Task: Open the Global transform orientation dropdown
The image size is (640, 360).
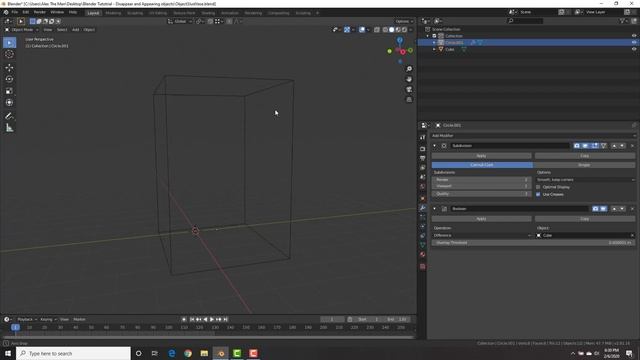Action: (180, 21)
